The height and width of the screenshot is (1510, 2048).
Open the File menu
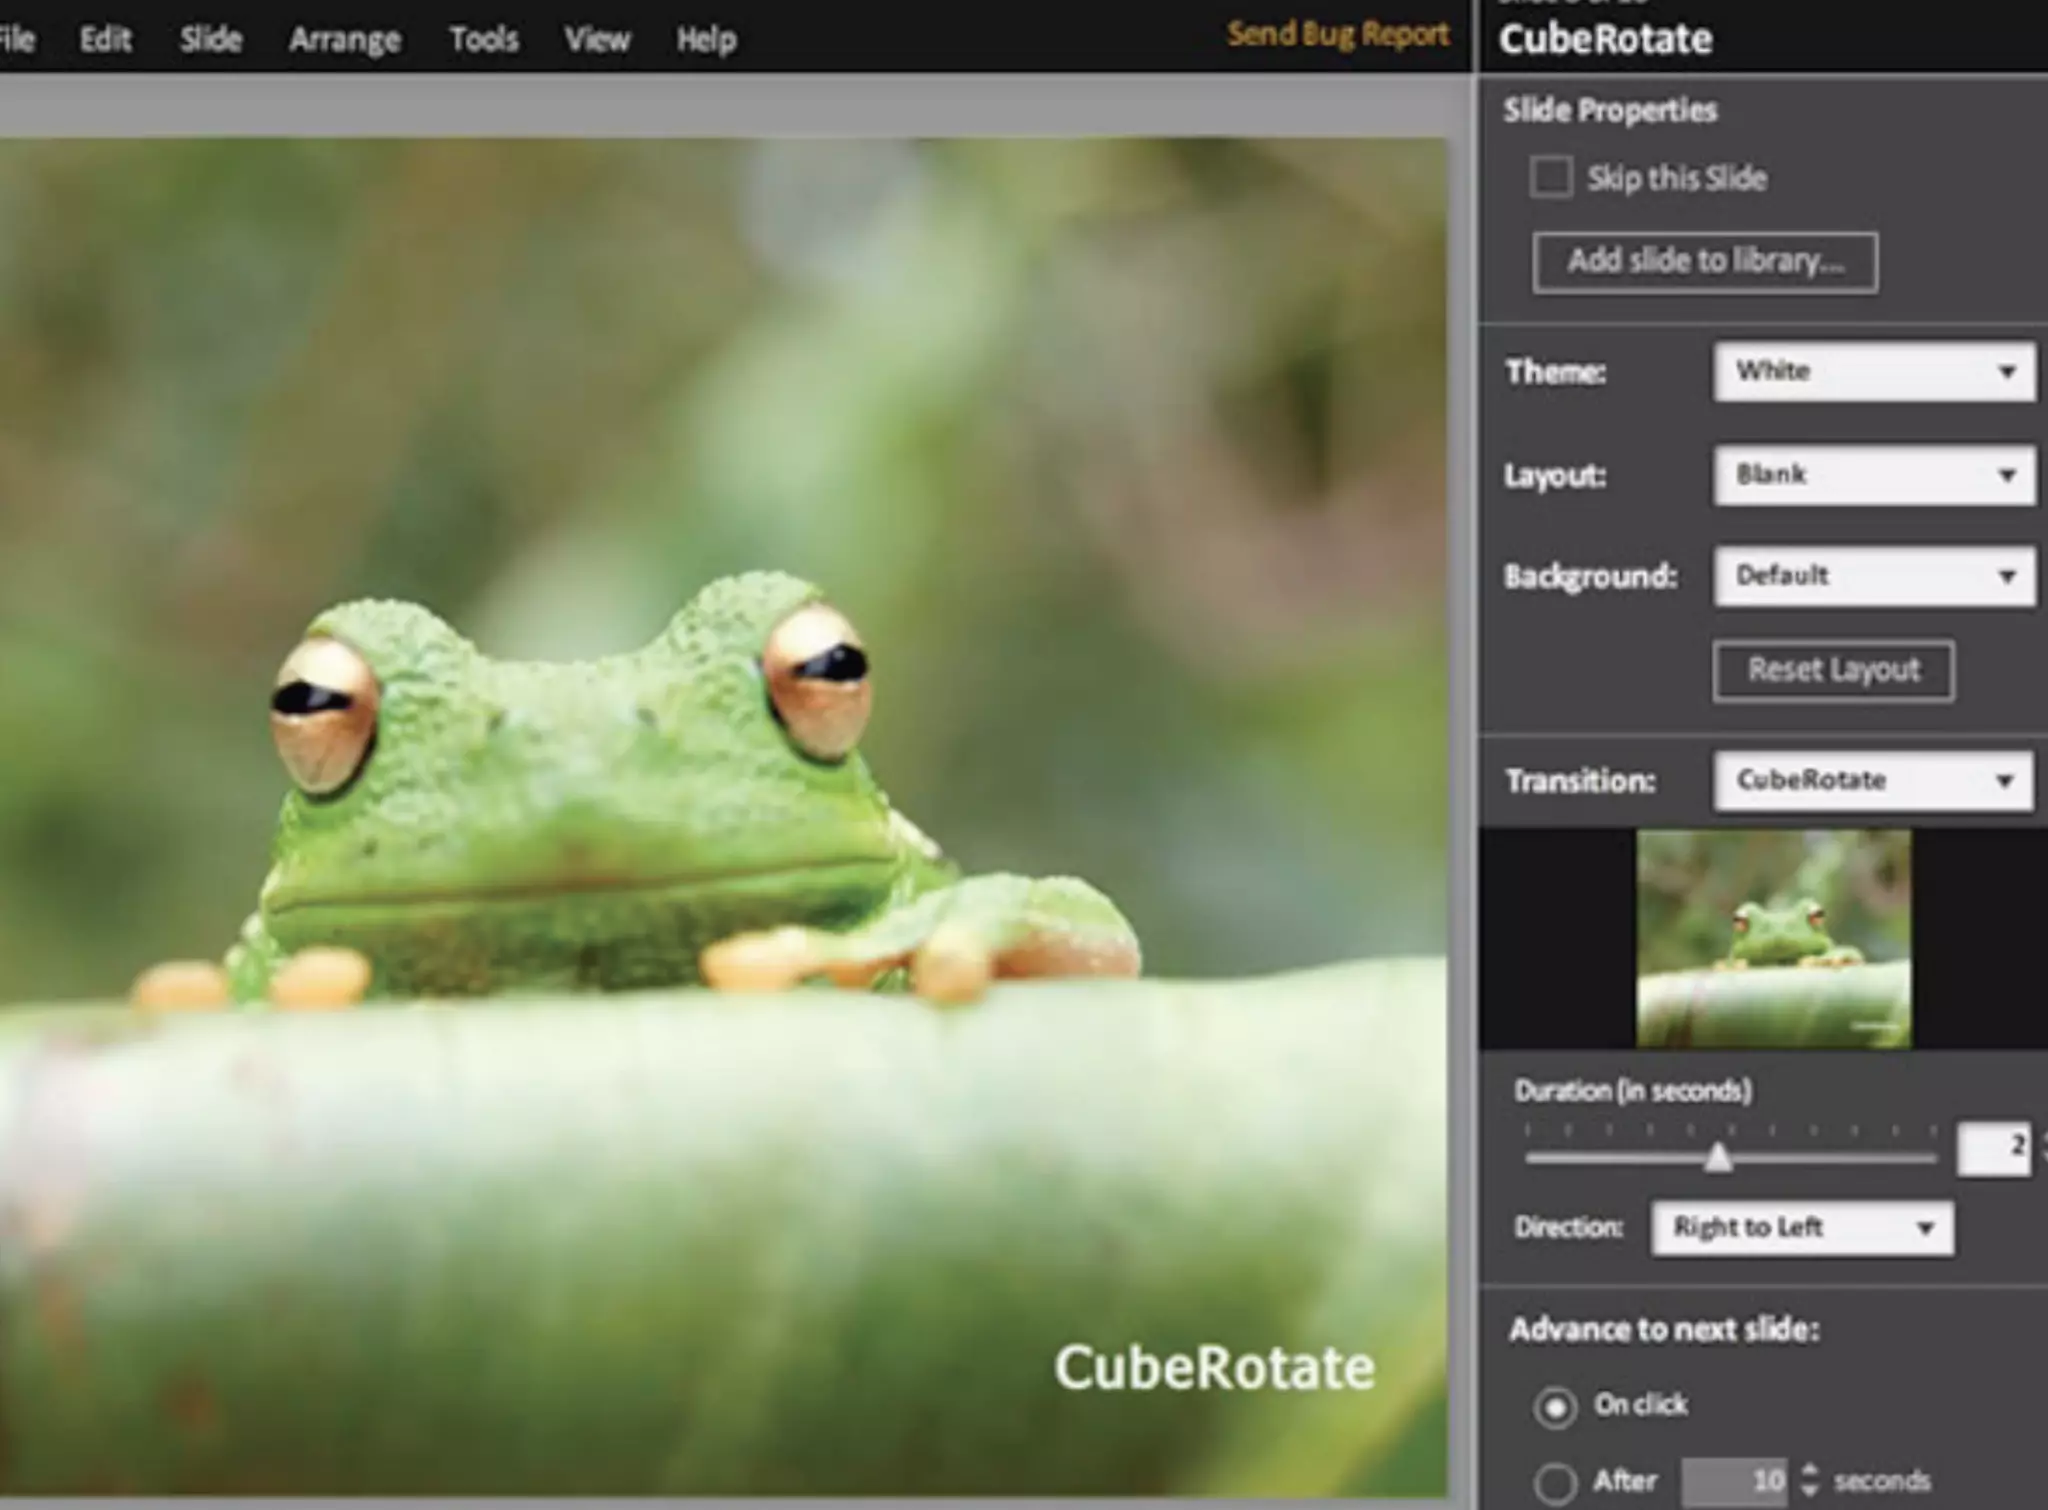pos(16,39)
